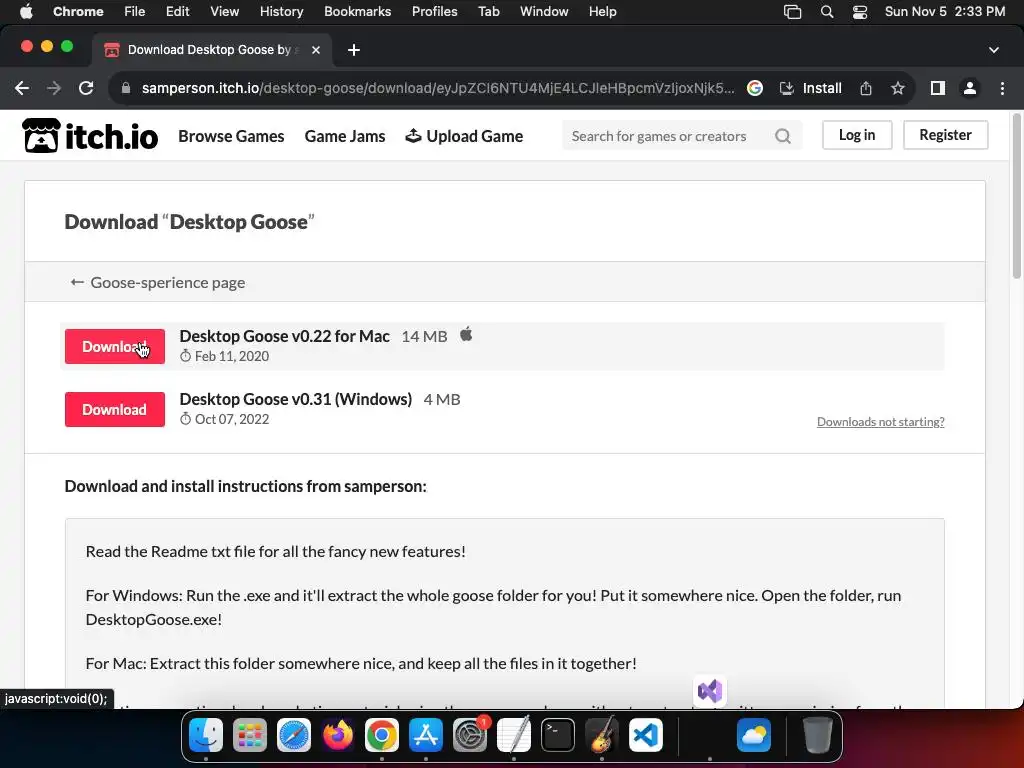Download Desktop Goose v0.31 (Windows)
This screenshot has height=768, width=1024.
[x=115, y=409]
